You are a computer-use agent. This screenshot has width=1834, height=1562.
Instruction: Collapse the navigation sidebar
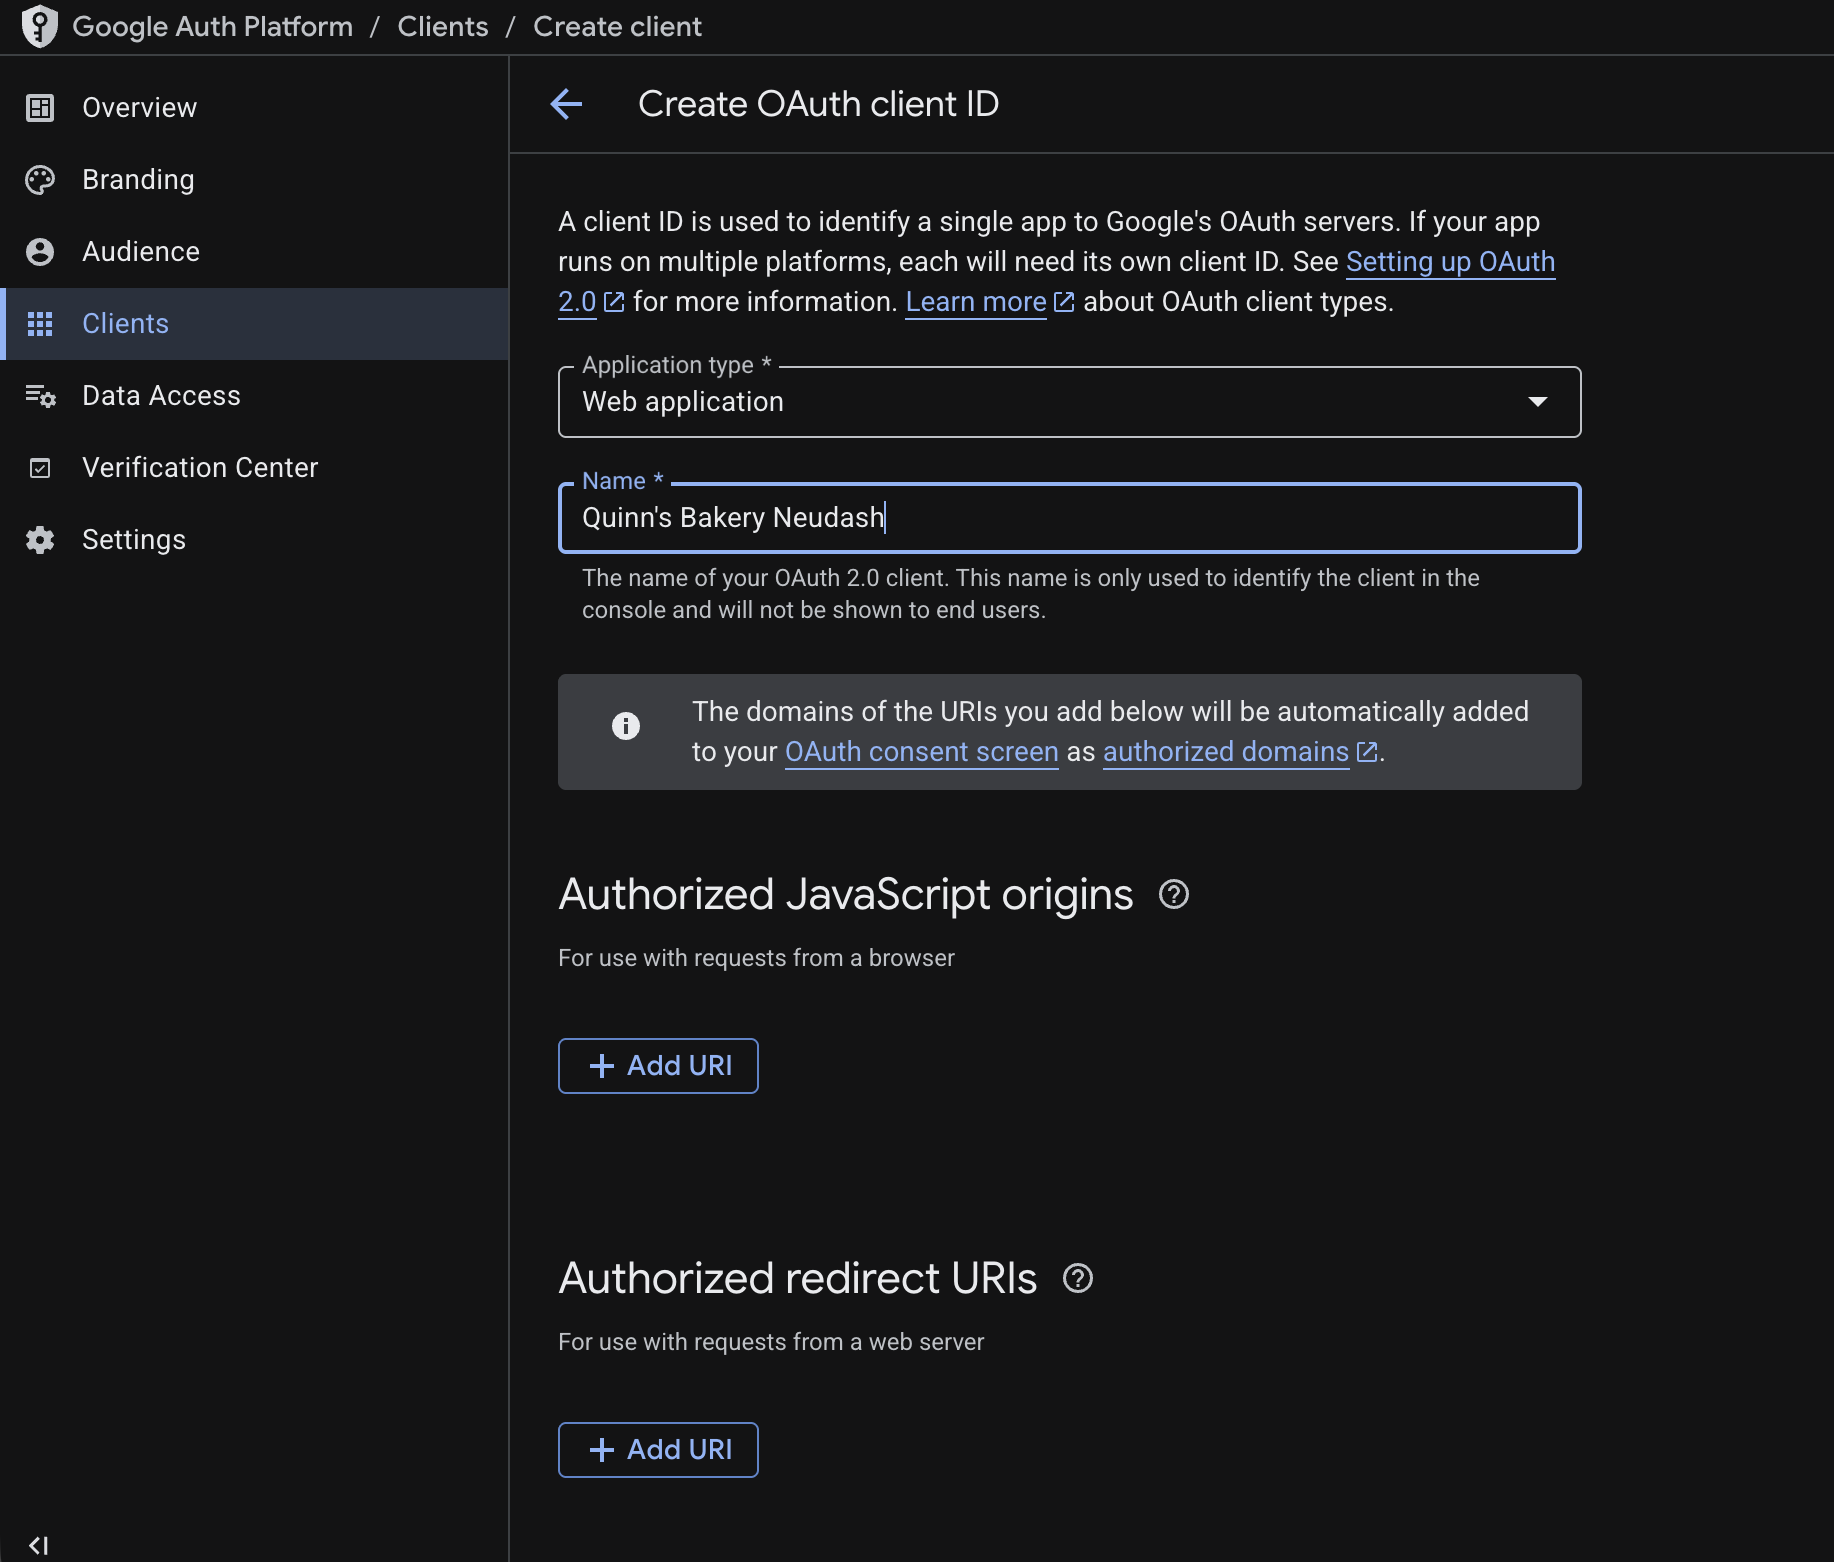pos(39,1544)
